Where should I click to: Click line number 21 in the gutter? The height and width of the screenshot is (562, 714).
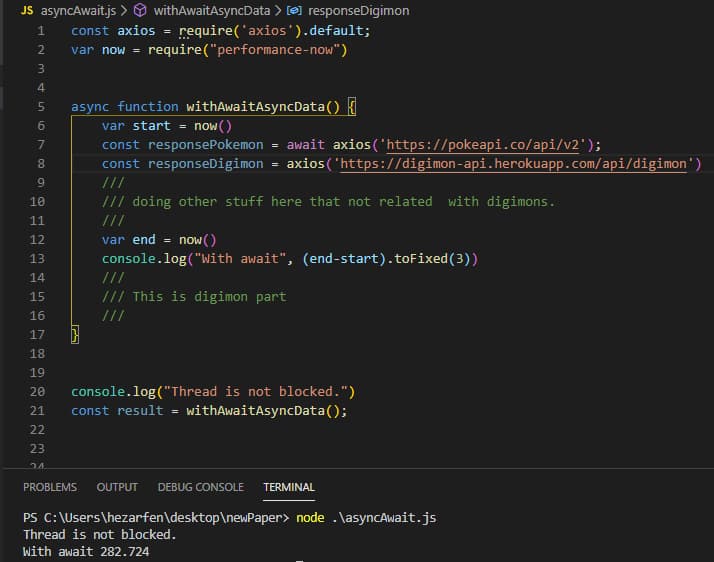39,411
